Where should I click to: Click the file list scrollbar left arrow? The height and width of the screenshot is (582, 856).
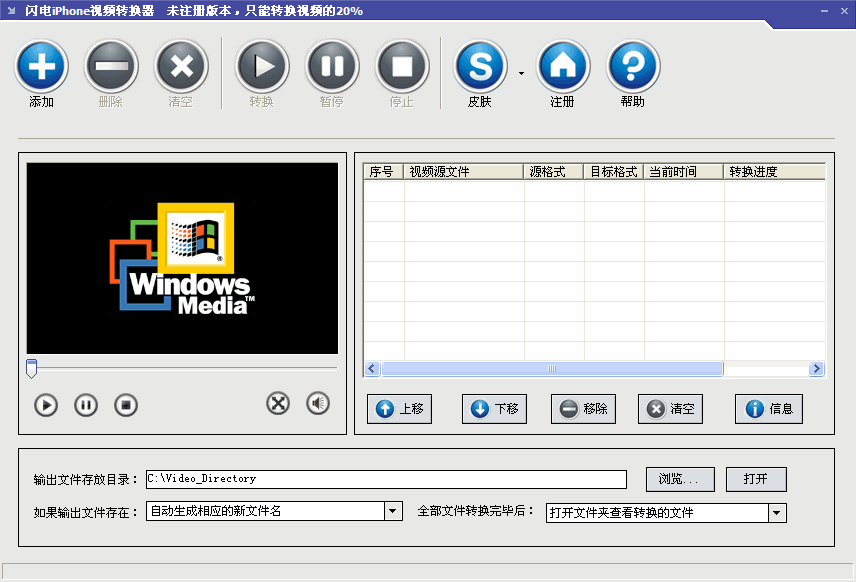372,369
